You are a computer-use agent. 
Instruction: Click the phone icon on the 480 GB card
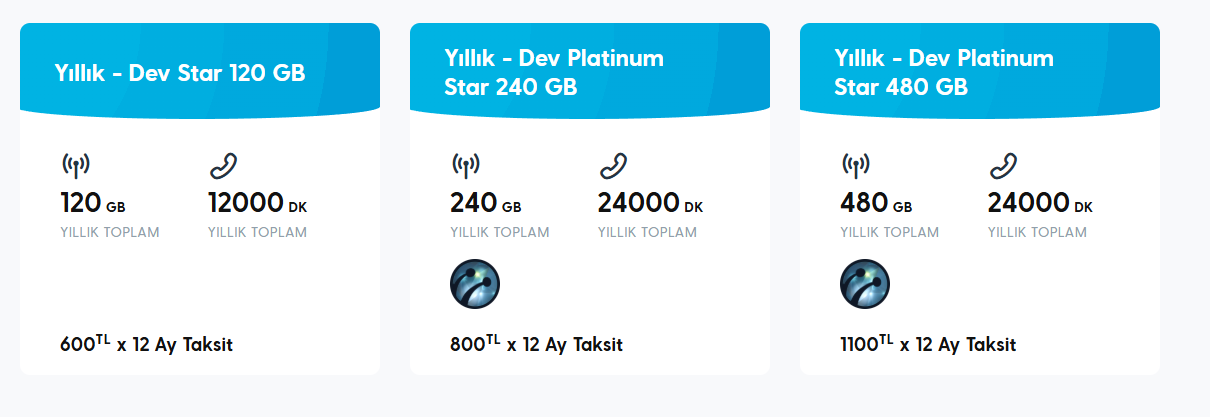click(1003, 166)
